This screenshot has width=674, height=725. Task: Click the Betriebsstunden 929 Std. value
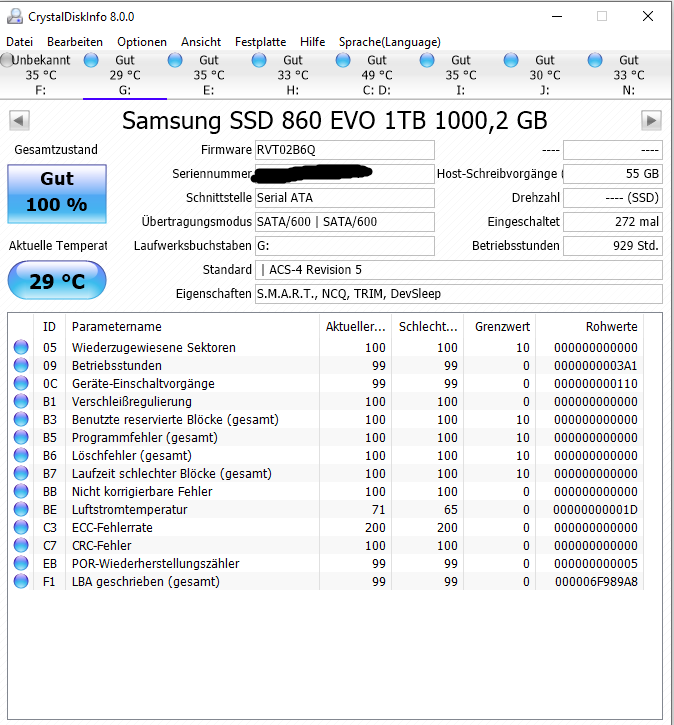tap(613, 246)
